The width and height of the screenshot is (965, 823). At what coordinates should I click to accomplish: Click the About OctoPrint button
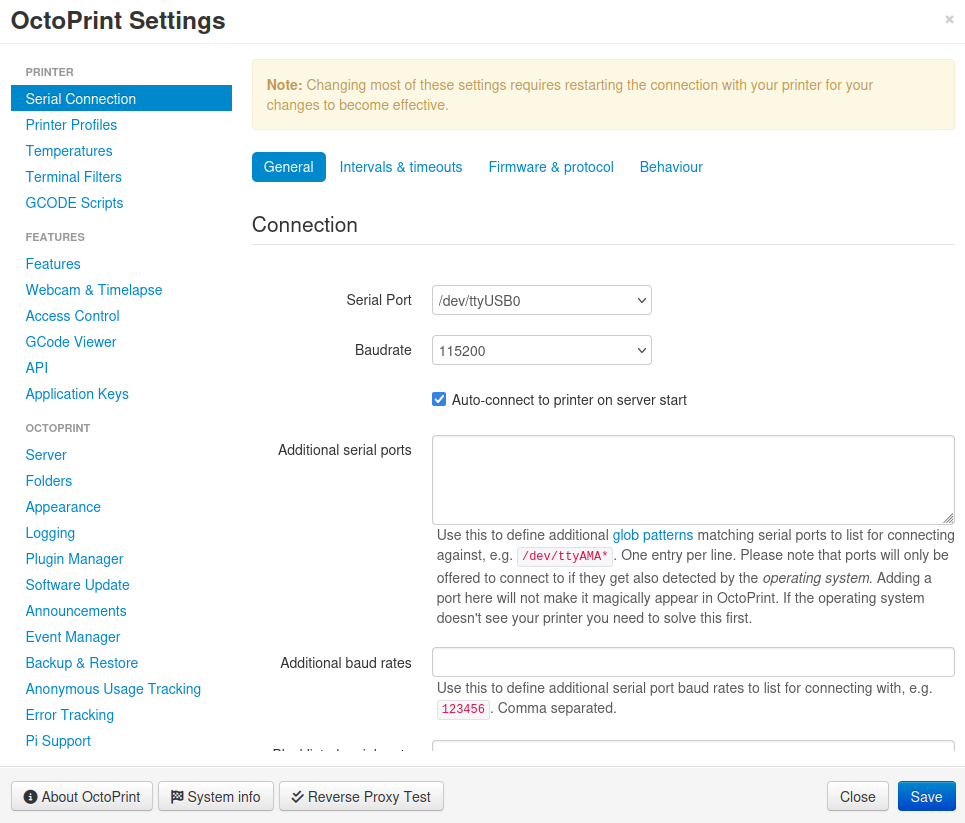pos(82,797)
